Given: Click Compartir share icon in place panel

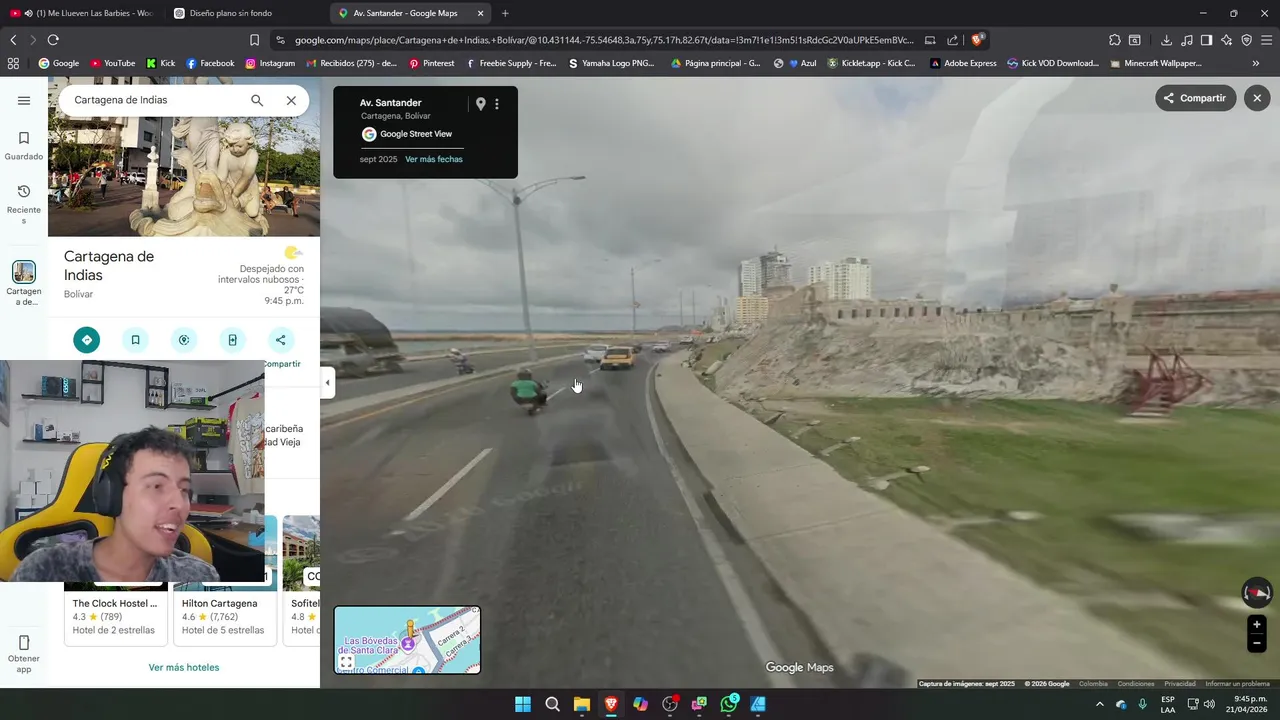Looking at the screenshot, I should [280, 340].
